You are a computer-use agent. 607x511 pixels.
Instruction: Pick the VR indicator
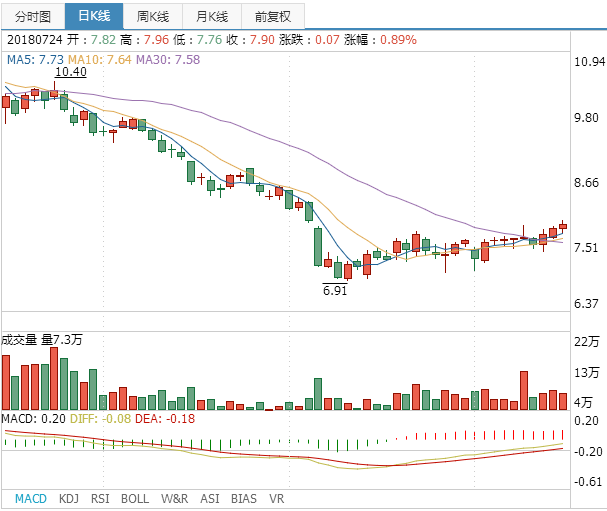(x=276, y=499)
